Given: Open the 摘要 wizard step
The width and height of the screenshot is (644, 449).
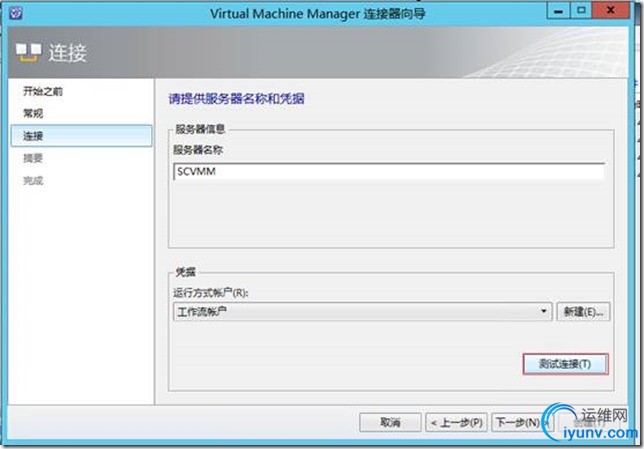Looking at the screenshot, I should coord(33,158).
